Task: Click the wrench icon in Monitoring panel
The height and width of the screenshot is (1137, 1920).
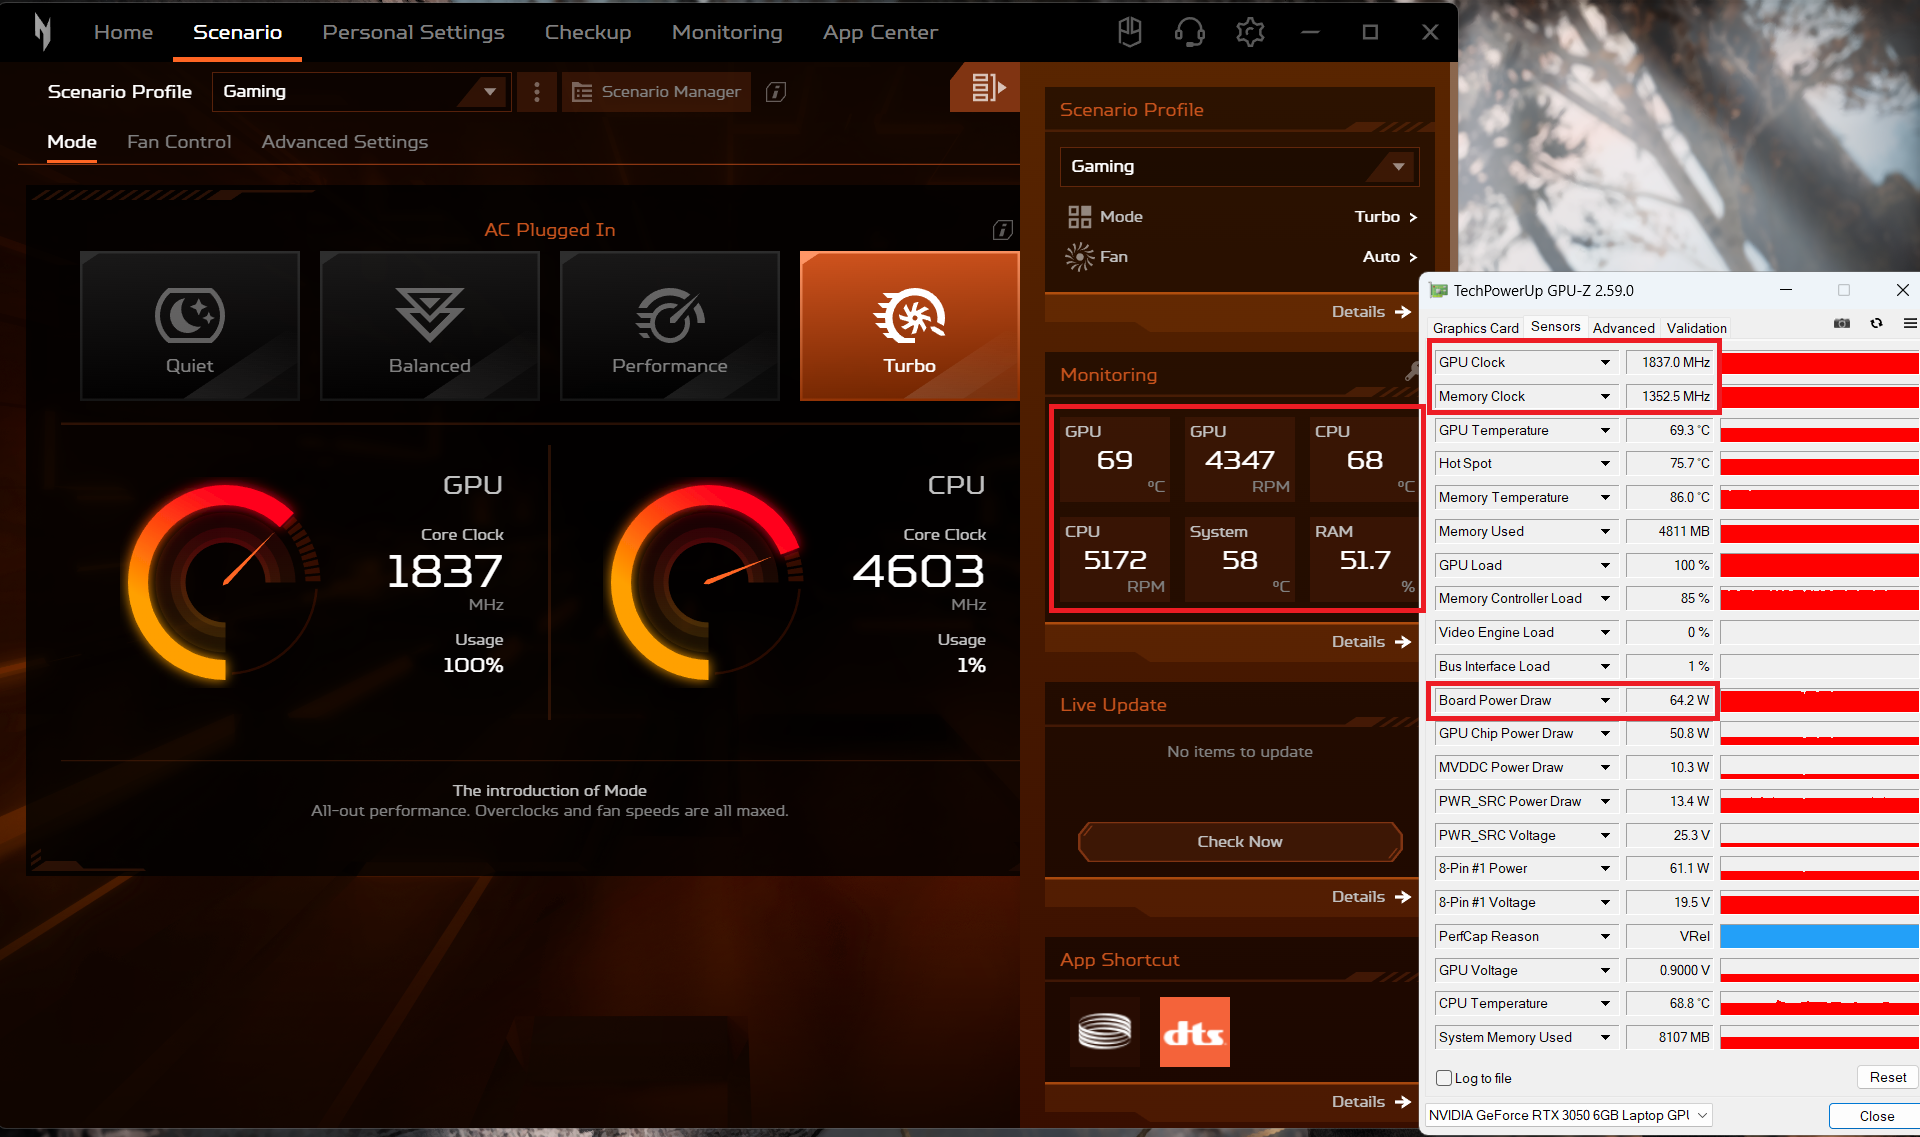Action: (x=1412, y=372)
